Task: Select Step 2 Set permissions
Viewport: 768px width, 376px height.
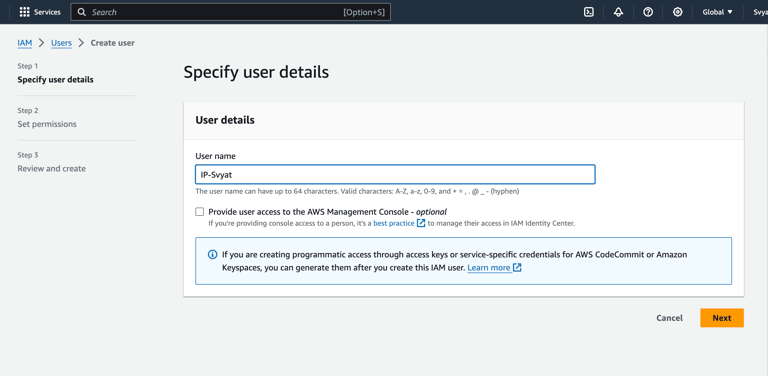Action: 47,124
